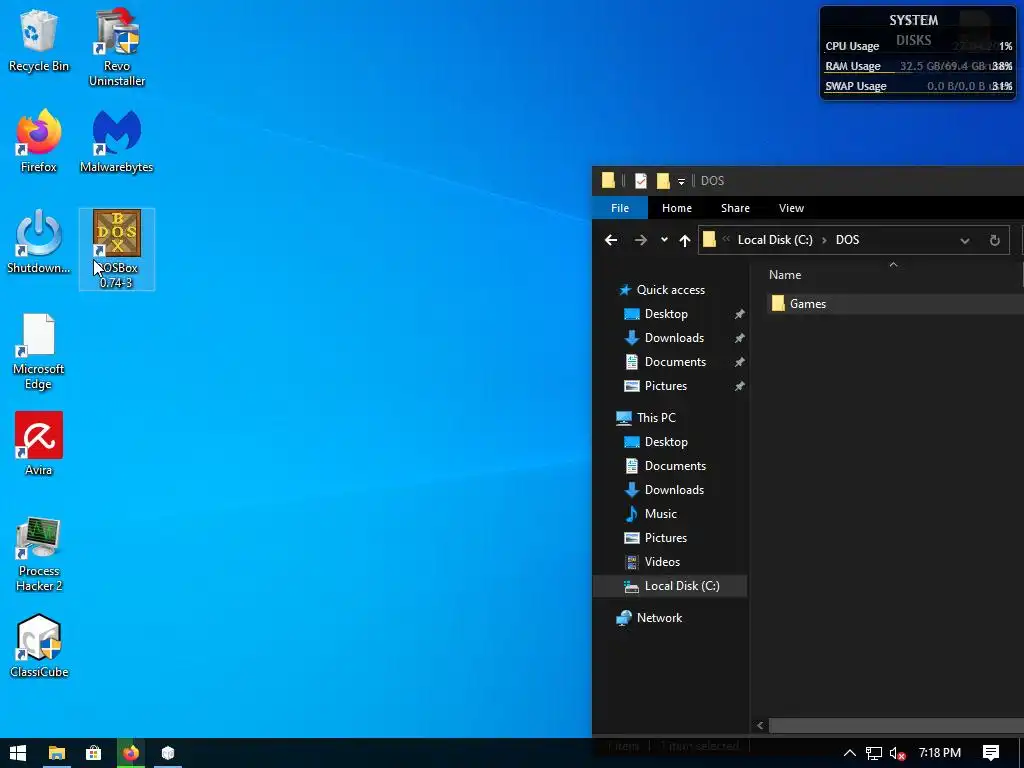Switch to the Share ribbon tab
Screen dimensions: 1024x768
pos(735,208)
